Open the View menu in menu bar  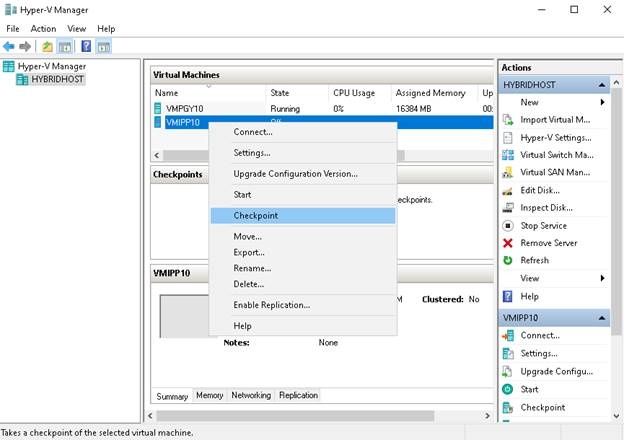click(x=76, y=29)
